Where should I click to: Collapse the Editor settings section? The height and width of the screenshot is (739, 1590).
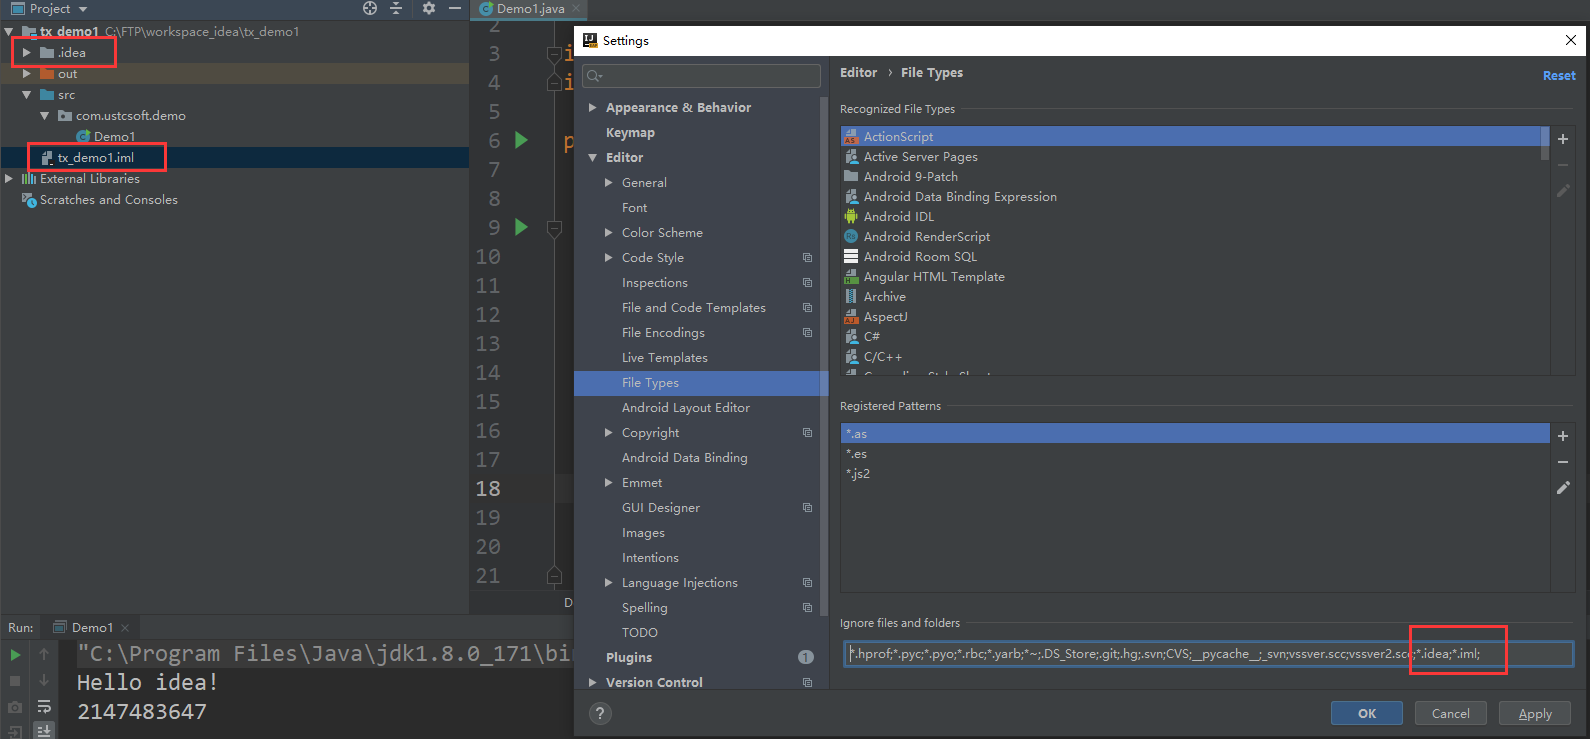pyautogui.click(x=593, y=157)
